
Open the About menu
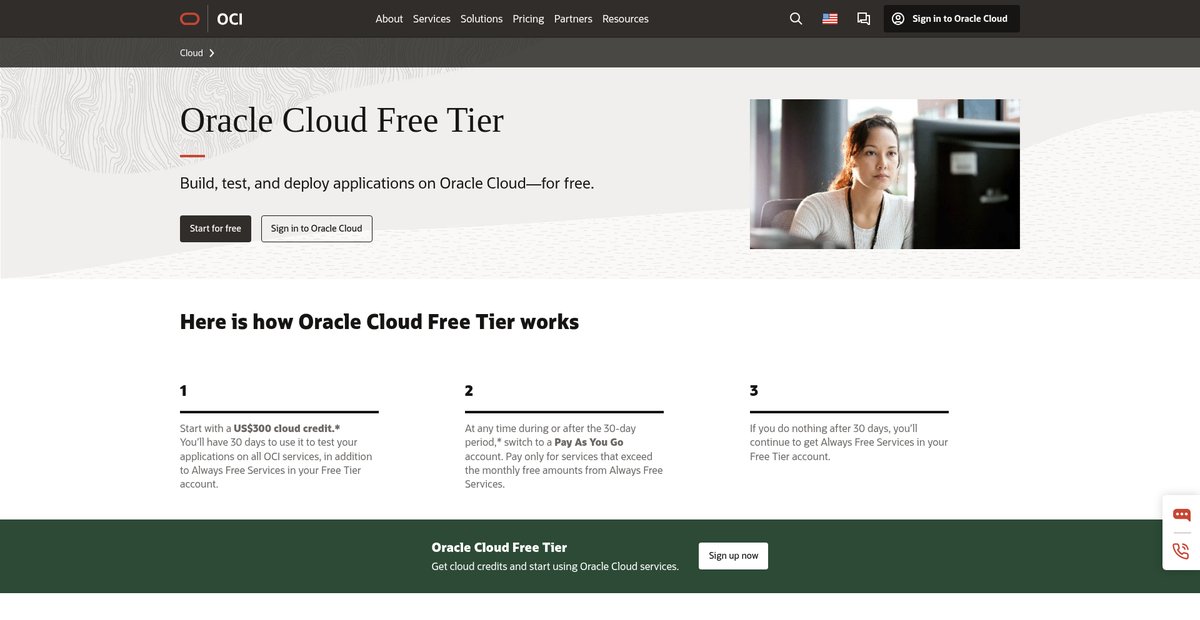(x=389, y=18)
